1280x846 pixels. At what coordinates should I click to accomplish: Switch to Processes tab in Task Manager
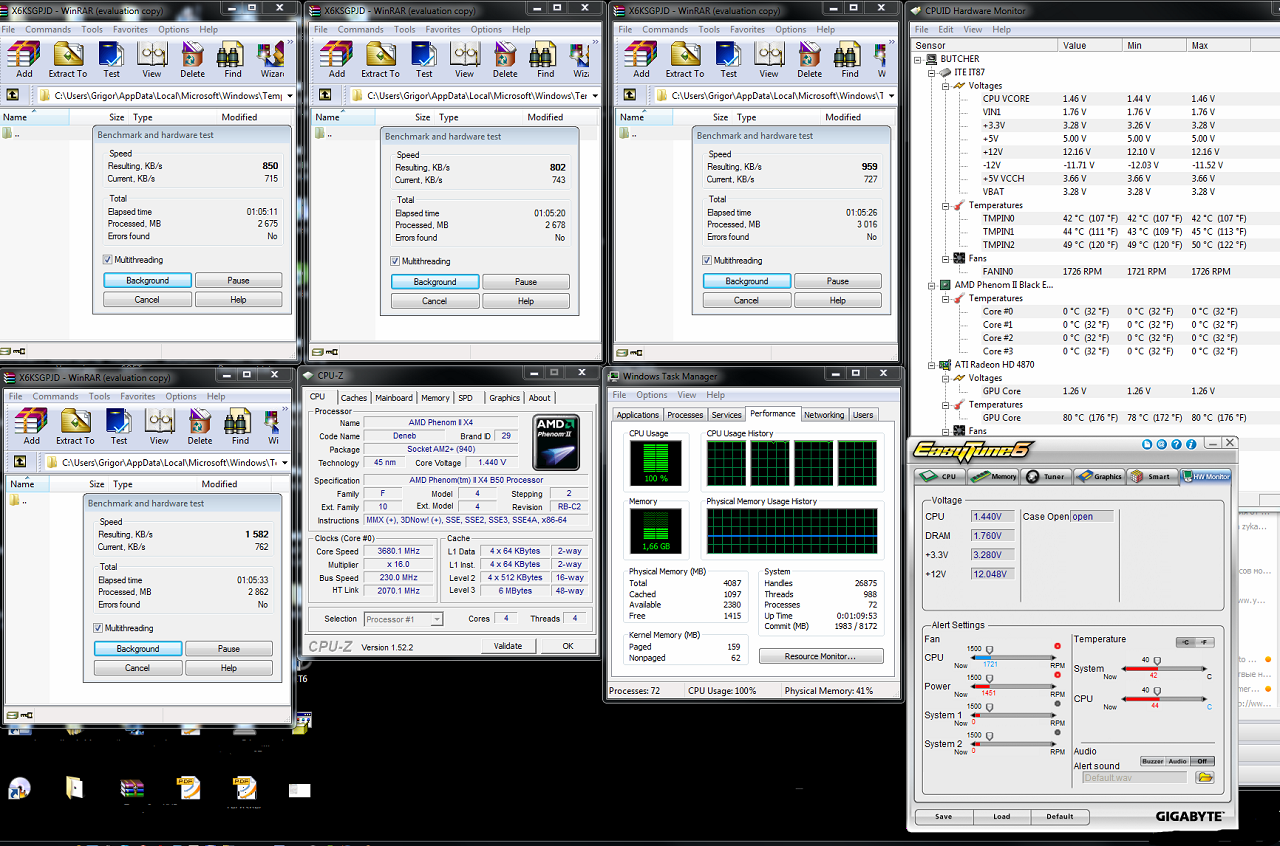[685, 415]
